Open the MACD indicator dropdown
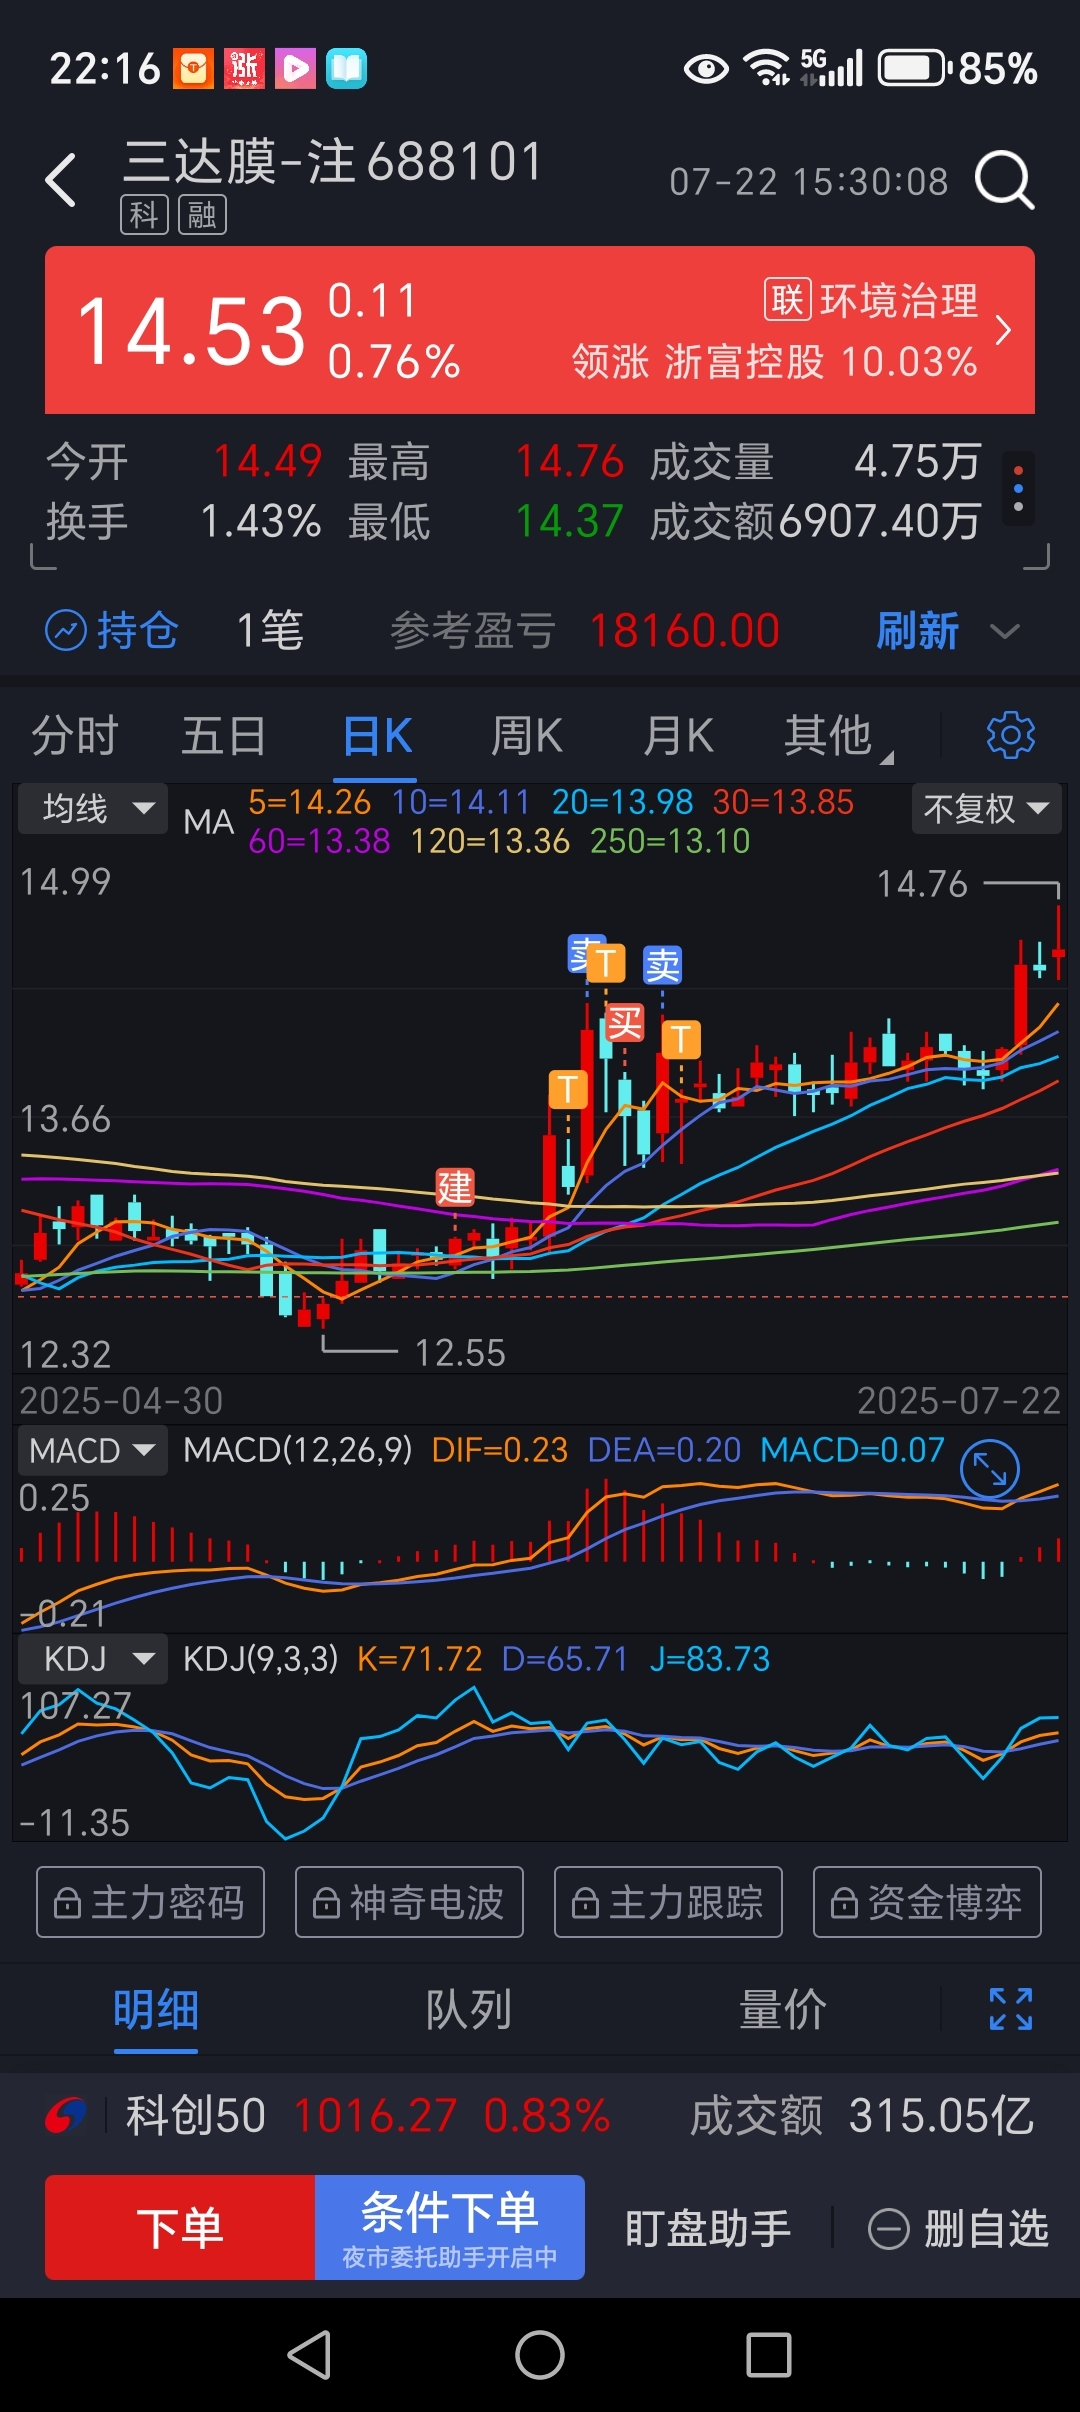Image resolution: width=1080 pixels, height=2412 pixels. point(93,1450)
